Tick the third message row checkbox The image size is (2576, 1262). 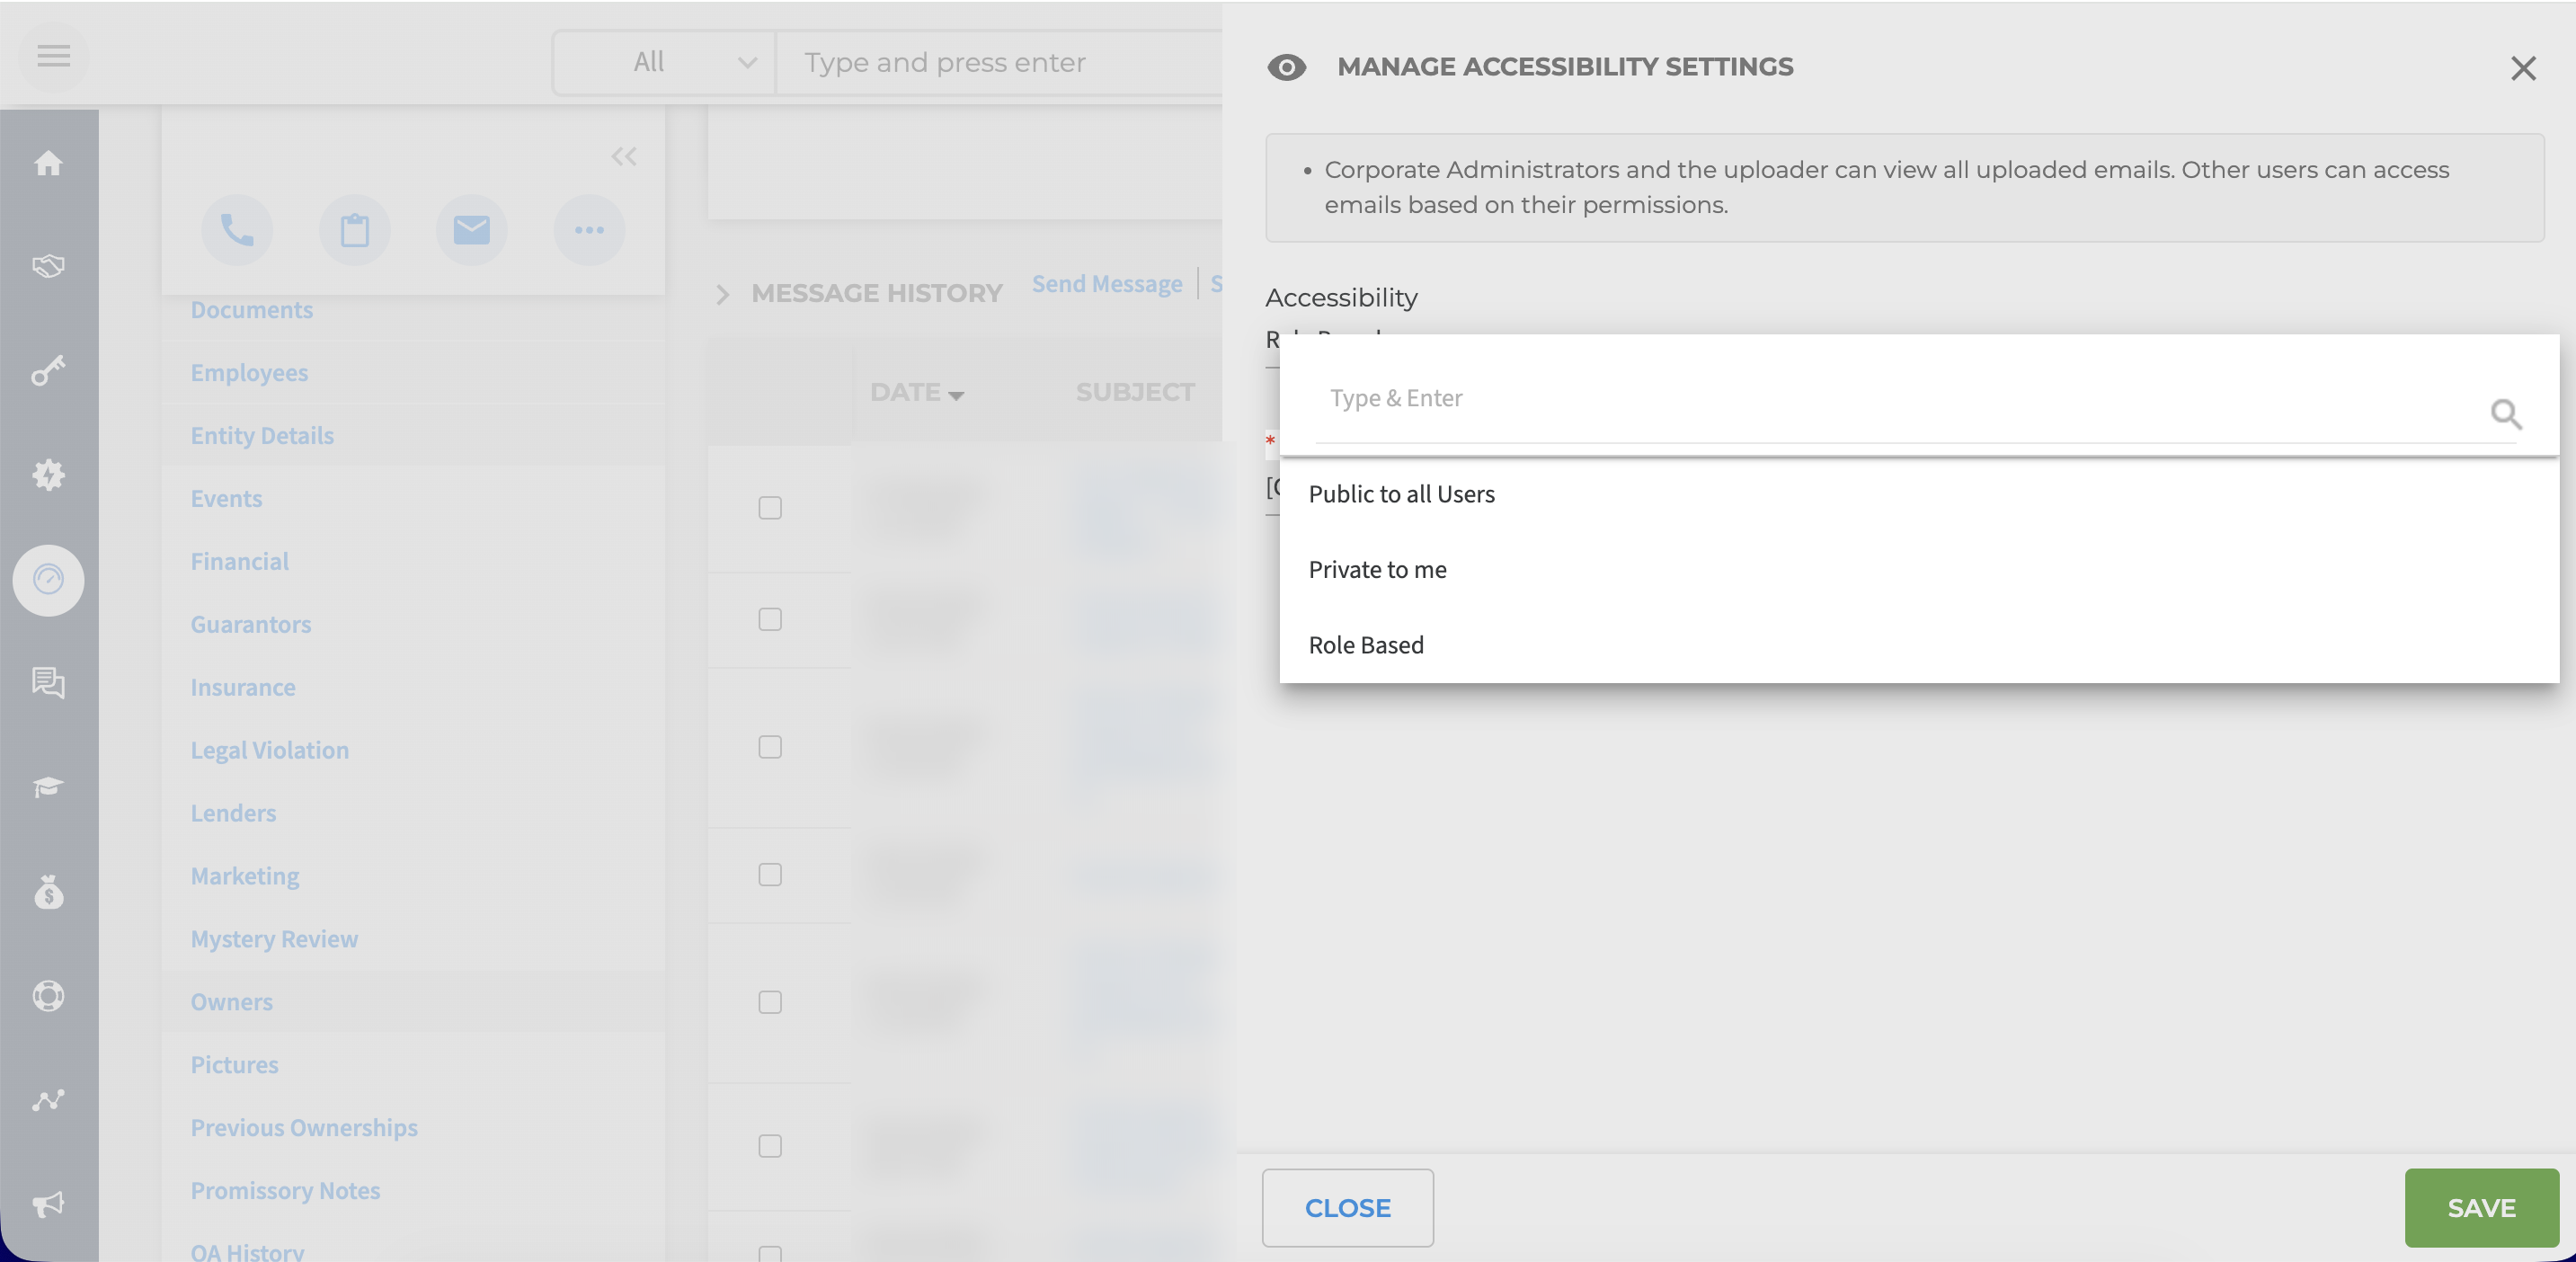coord(770,747)
